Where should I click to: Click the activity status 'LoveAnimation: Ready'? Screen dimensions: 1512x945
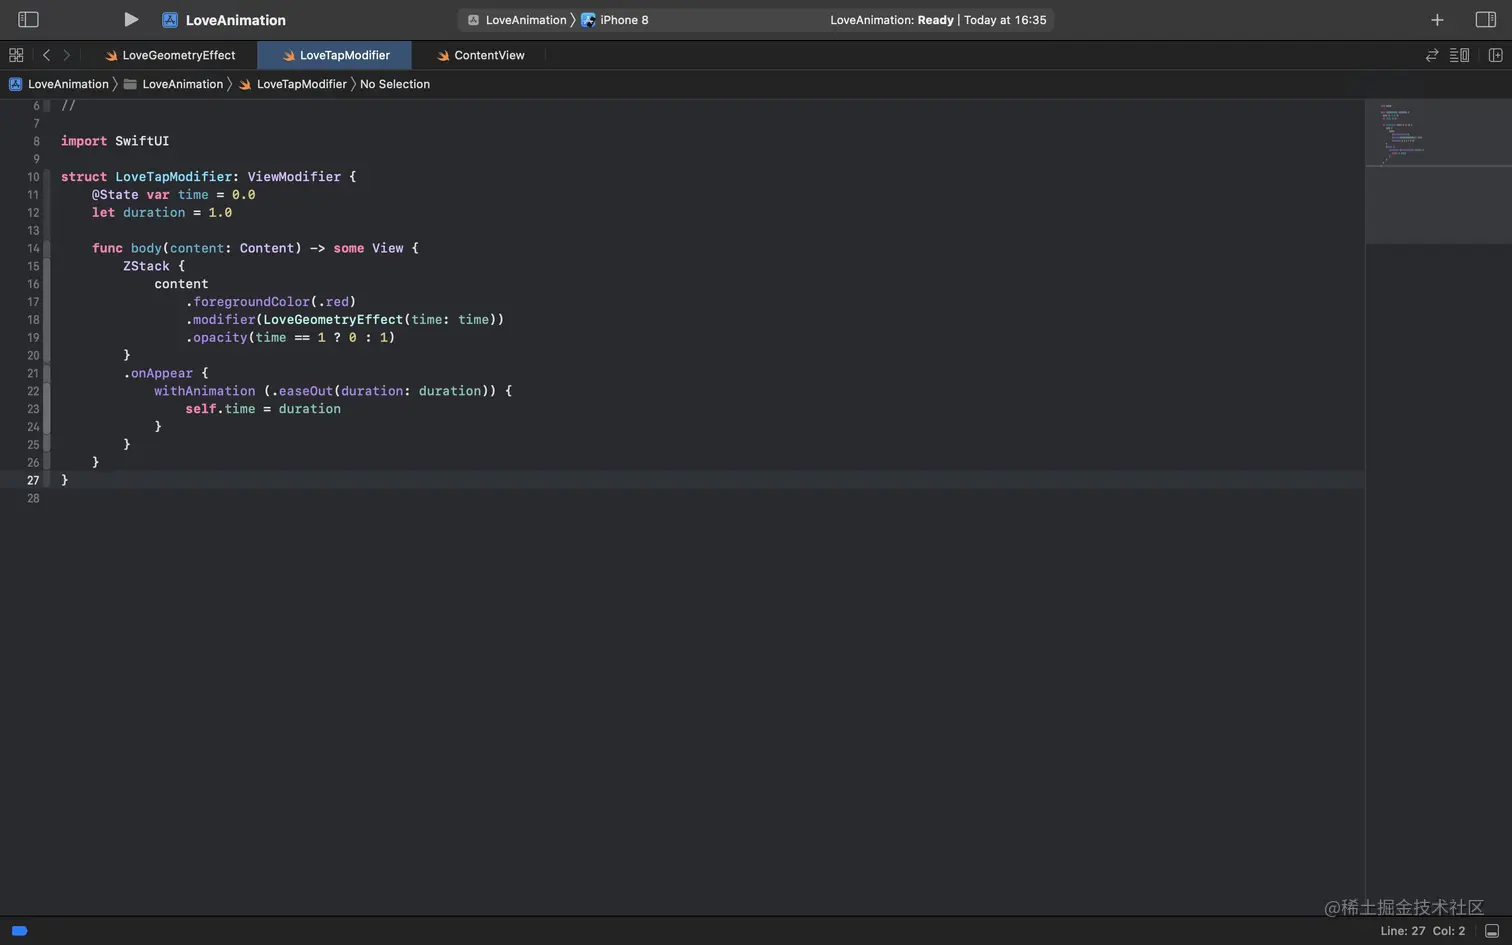click(892, 20)
